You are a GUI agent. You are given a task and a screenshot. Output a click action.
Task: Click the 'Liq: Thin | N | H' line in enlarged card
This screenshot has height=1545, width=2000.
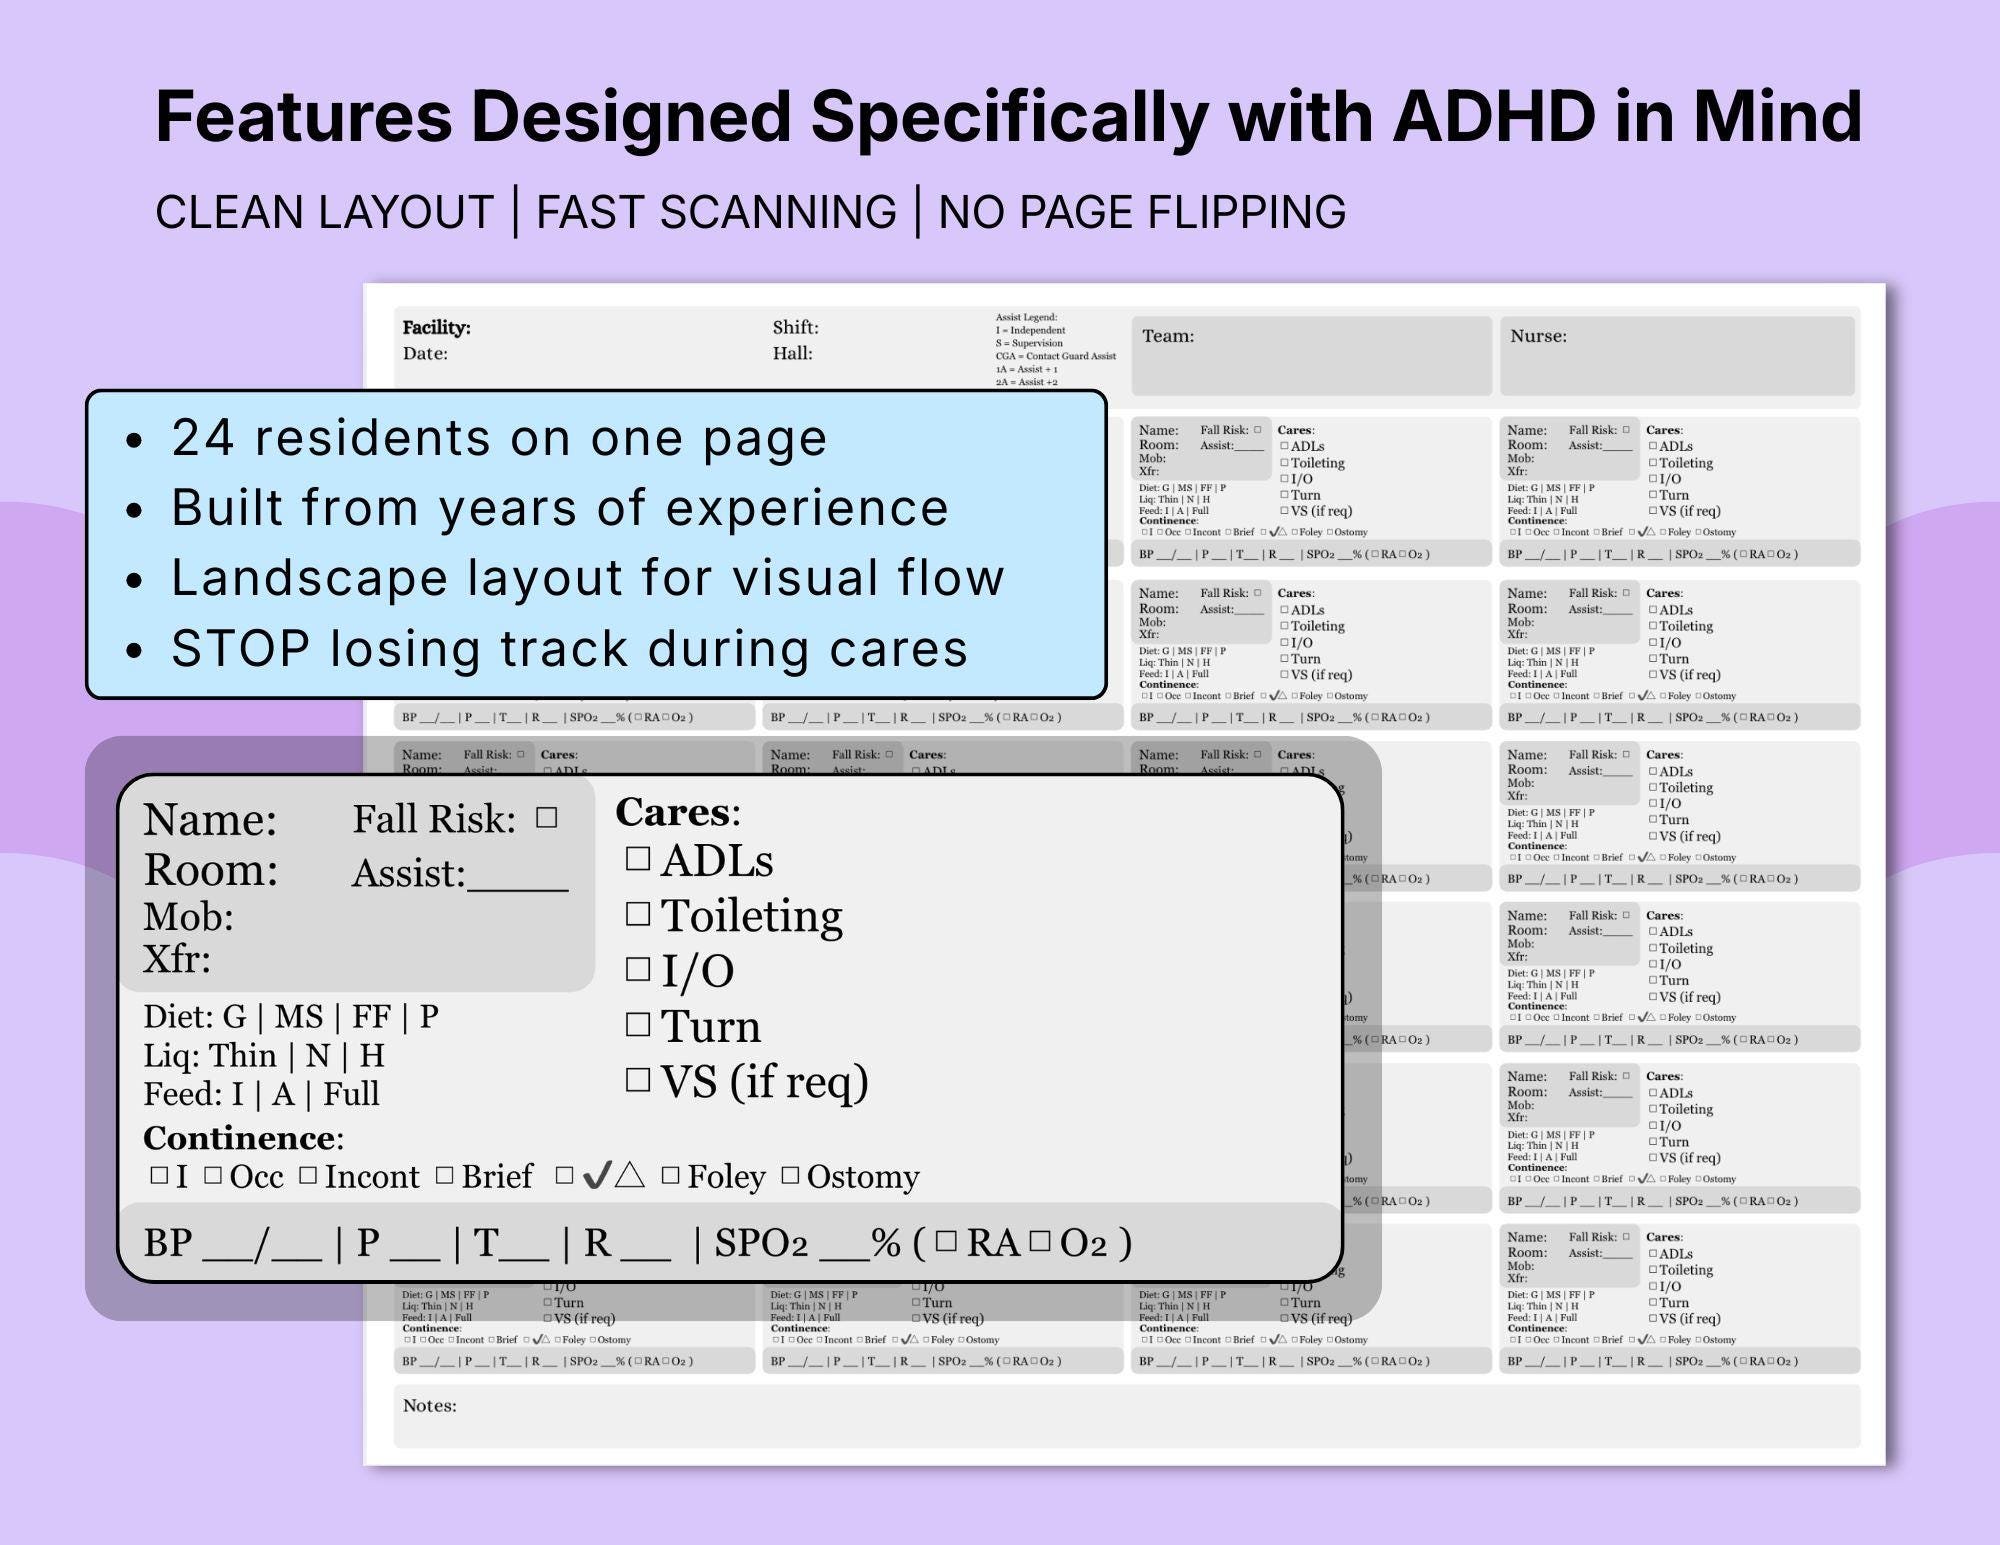[x=264, y=1055]
